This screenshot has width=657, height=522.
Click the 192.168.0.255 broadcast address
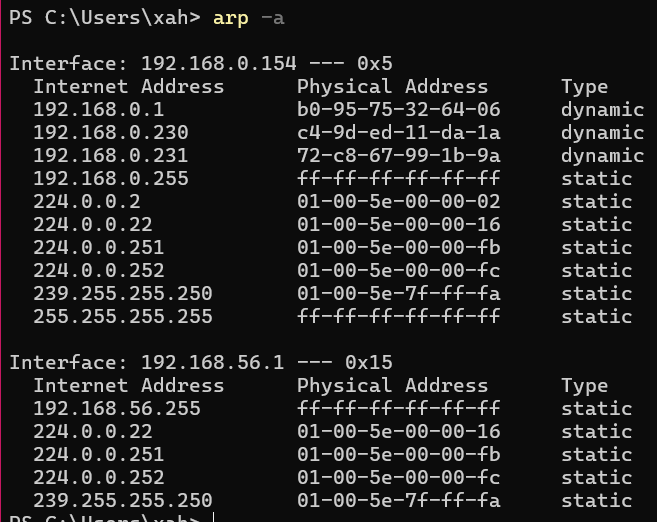click(x=110, y=178)
